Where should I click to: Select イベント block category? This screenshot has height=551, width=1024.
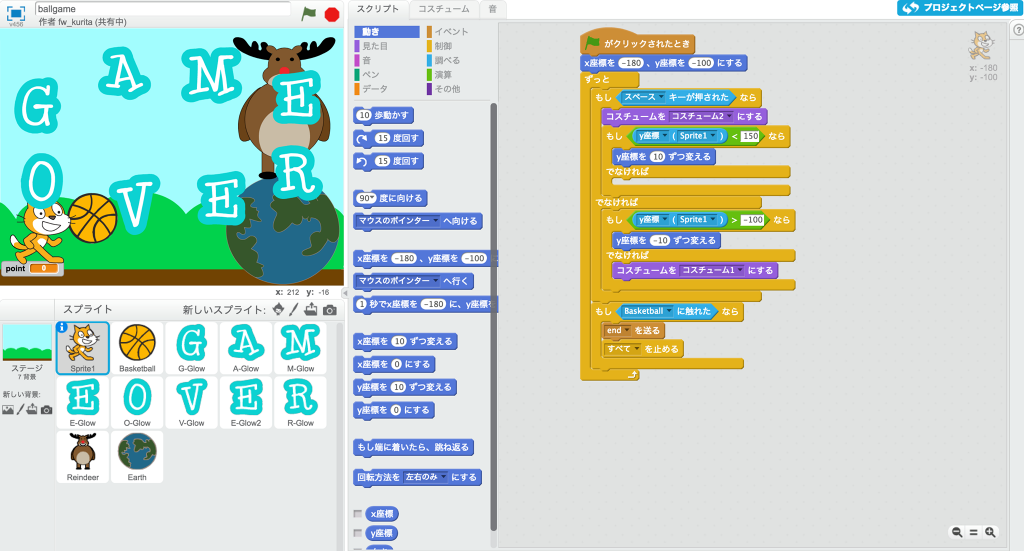(451, 31)
